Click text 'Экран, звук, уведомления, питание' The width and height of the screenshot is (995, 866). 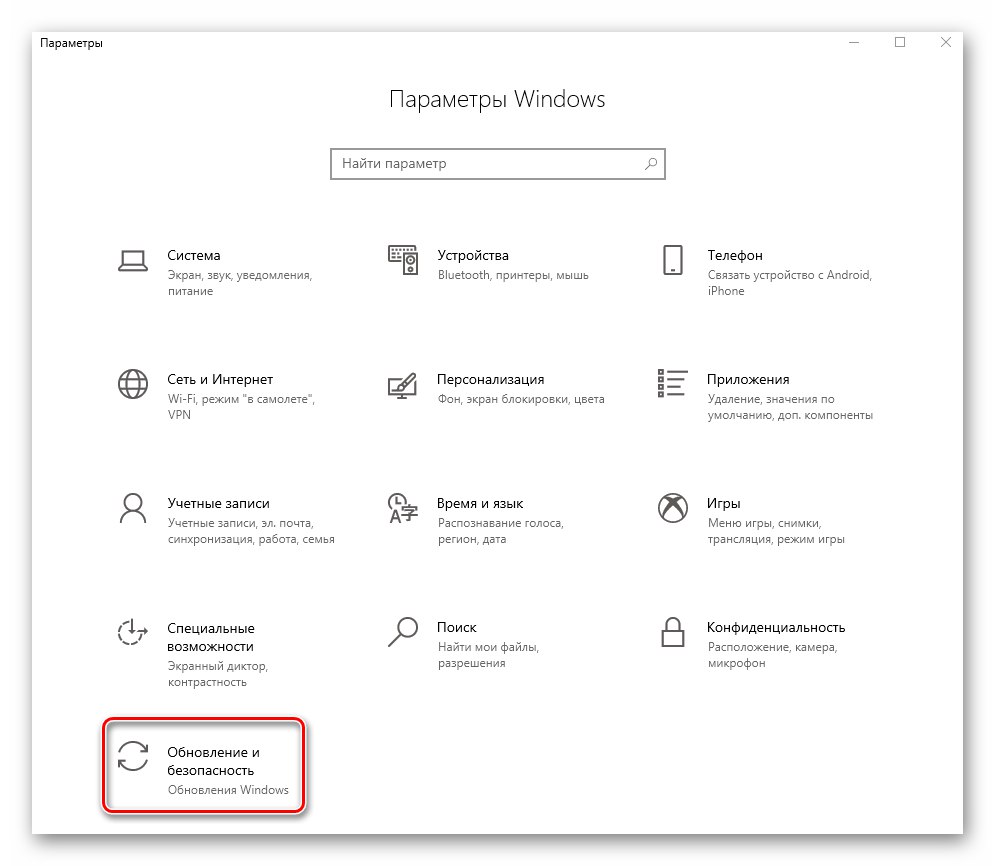(x=240, y=283)
